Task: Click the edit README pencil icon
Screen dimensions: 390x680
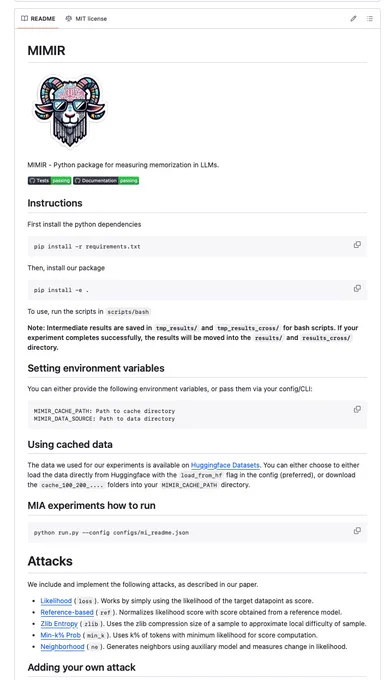Action: click(354, 19)
